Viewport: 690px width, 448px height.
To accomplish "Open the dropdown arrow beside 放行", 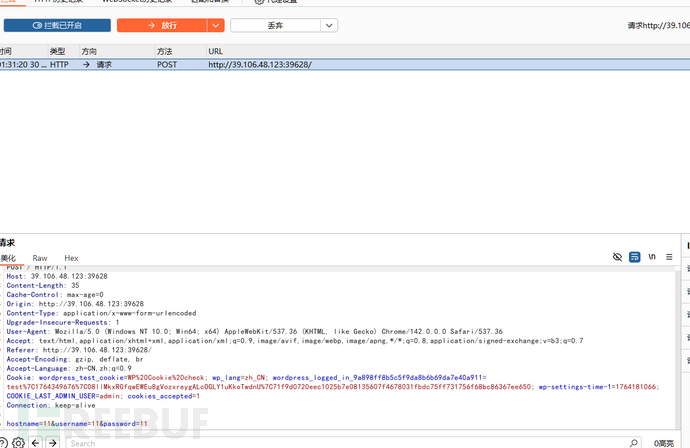I will coord(216,25).
